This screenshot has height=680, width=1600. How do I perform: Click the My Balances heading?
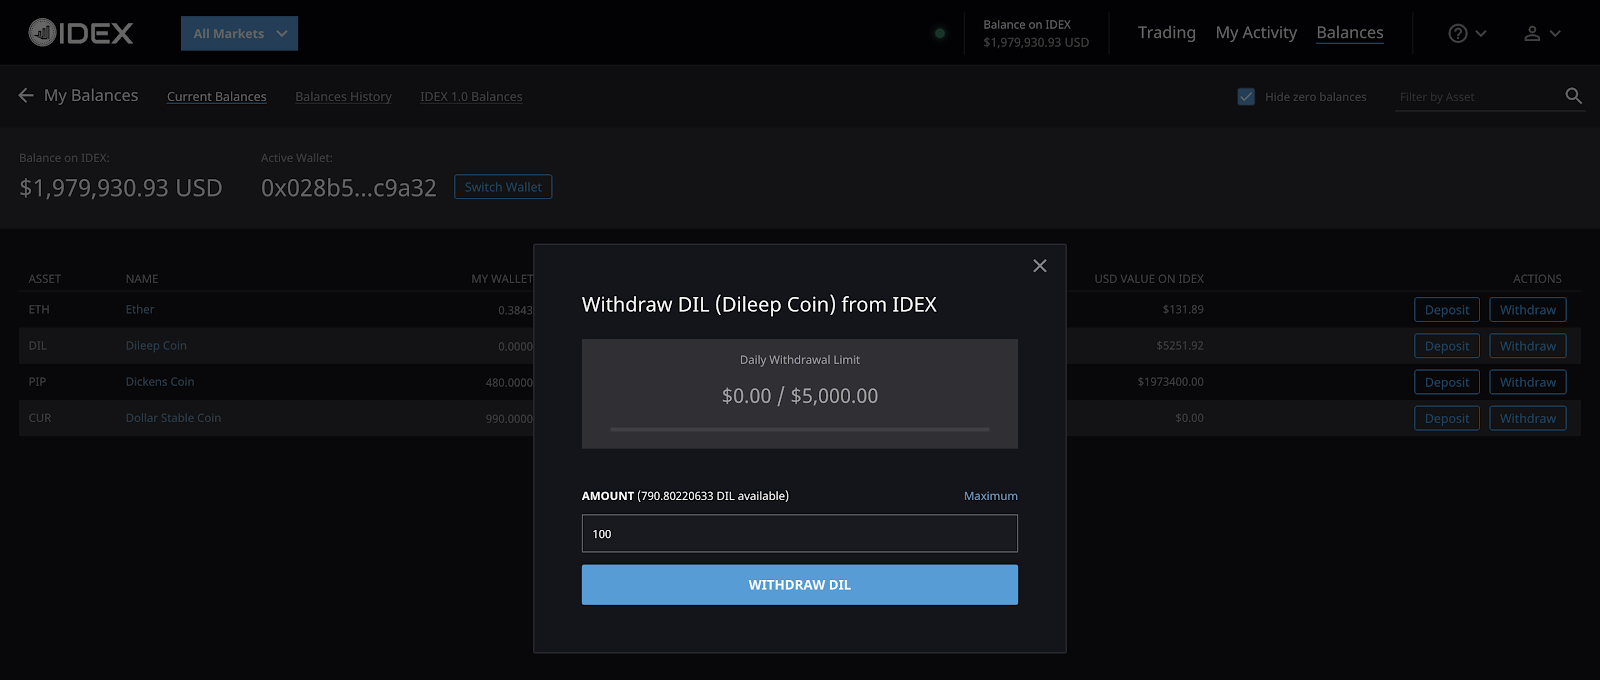coord(91,95)
